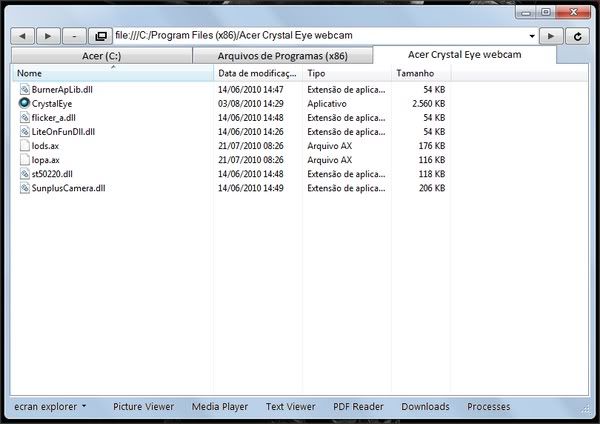Switch to the Acer (C:) tab
600x424 pixels.
pos(101,56)
